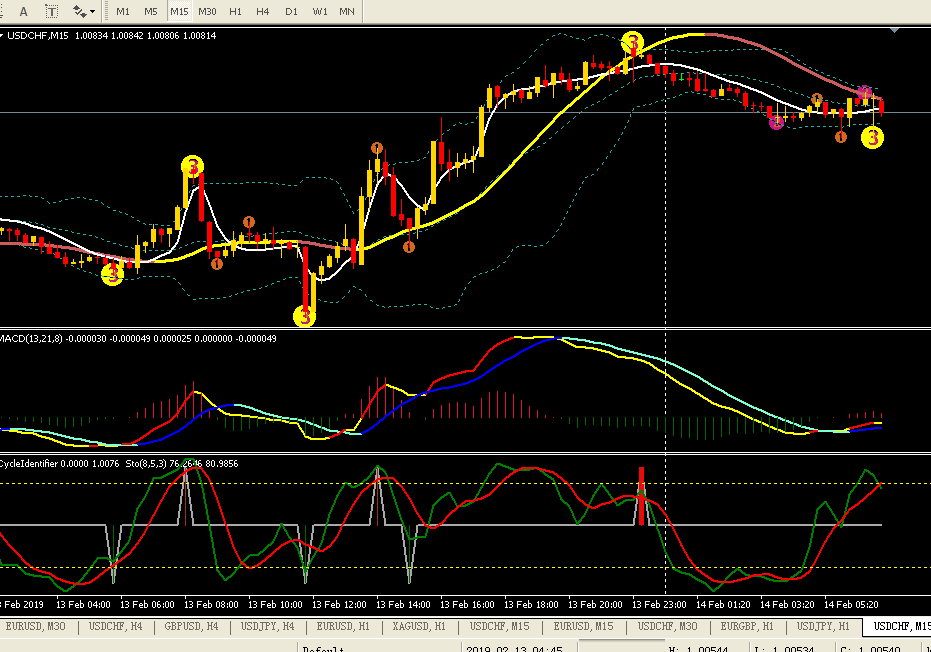Switch to the GBPUSD,H4 chart tab
931x652 pixels.
click(x=192, y=626)
